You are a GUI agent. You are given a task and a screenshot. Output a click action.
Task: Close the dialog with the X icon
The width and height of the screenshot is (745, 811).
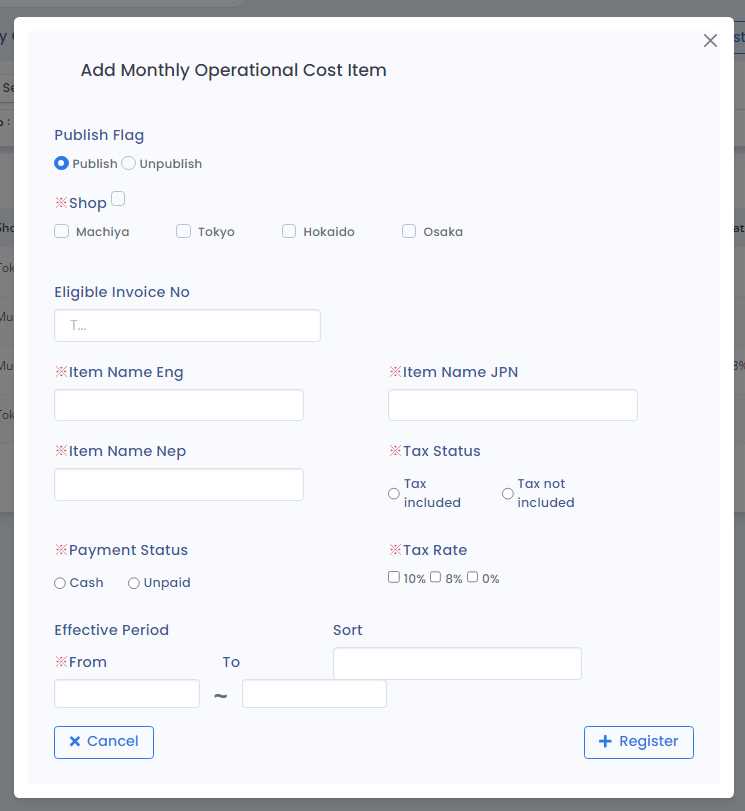click(711, 41)
